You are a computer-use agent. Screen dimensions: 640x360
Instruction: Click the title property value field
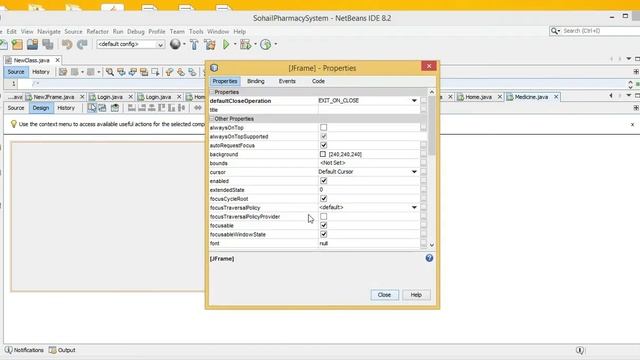coord(369,110)
